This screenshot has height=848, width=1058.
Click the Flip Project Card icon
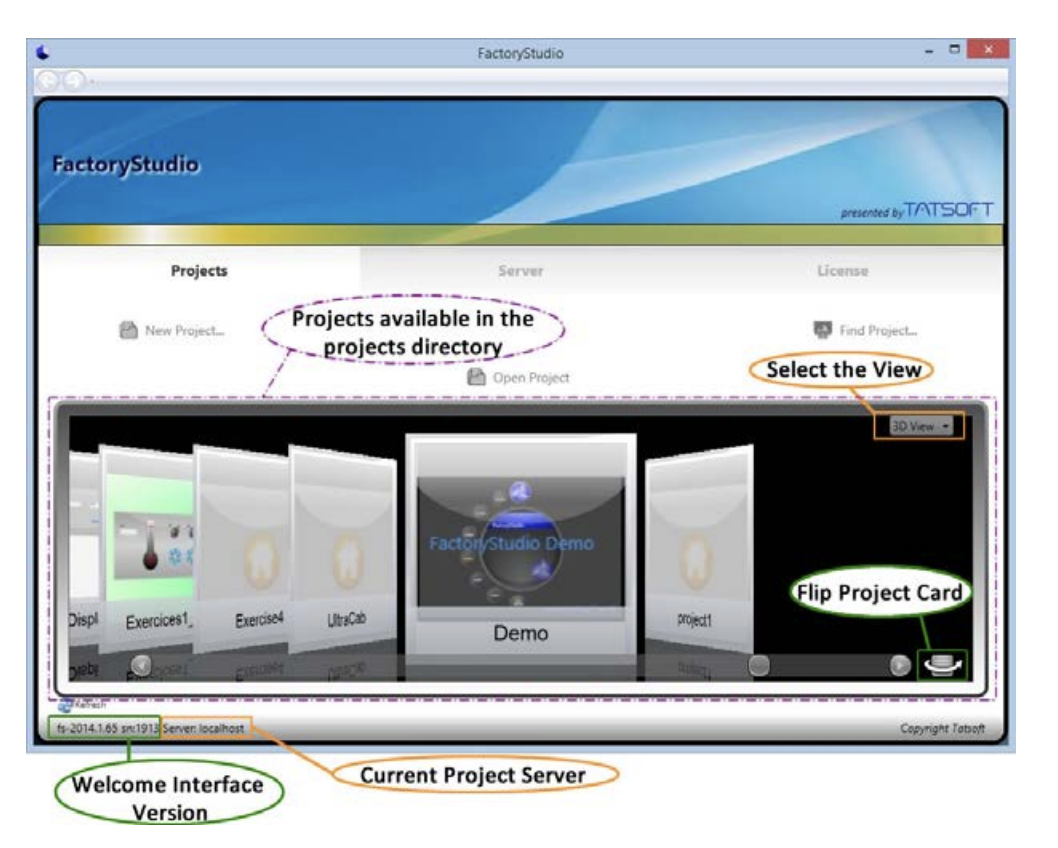(945, 664)
